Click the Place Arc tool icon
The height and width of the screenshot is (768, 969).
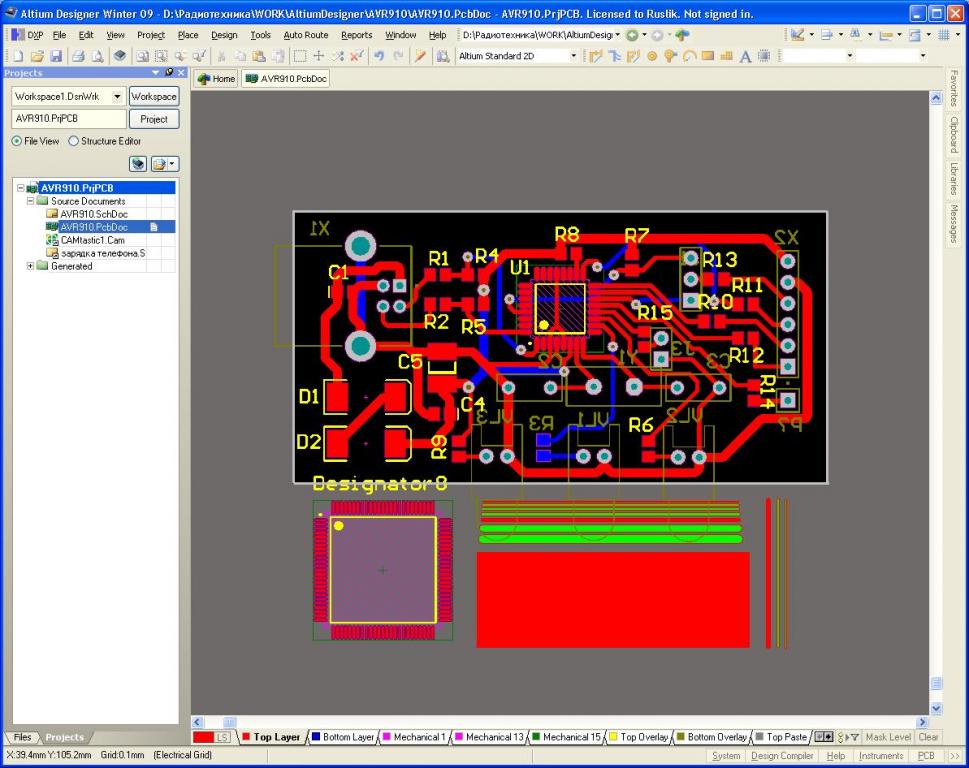coord(690,56)
